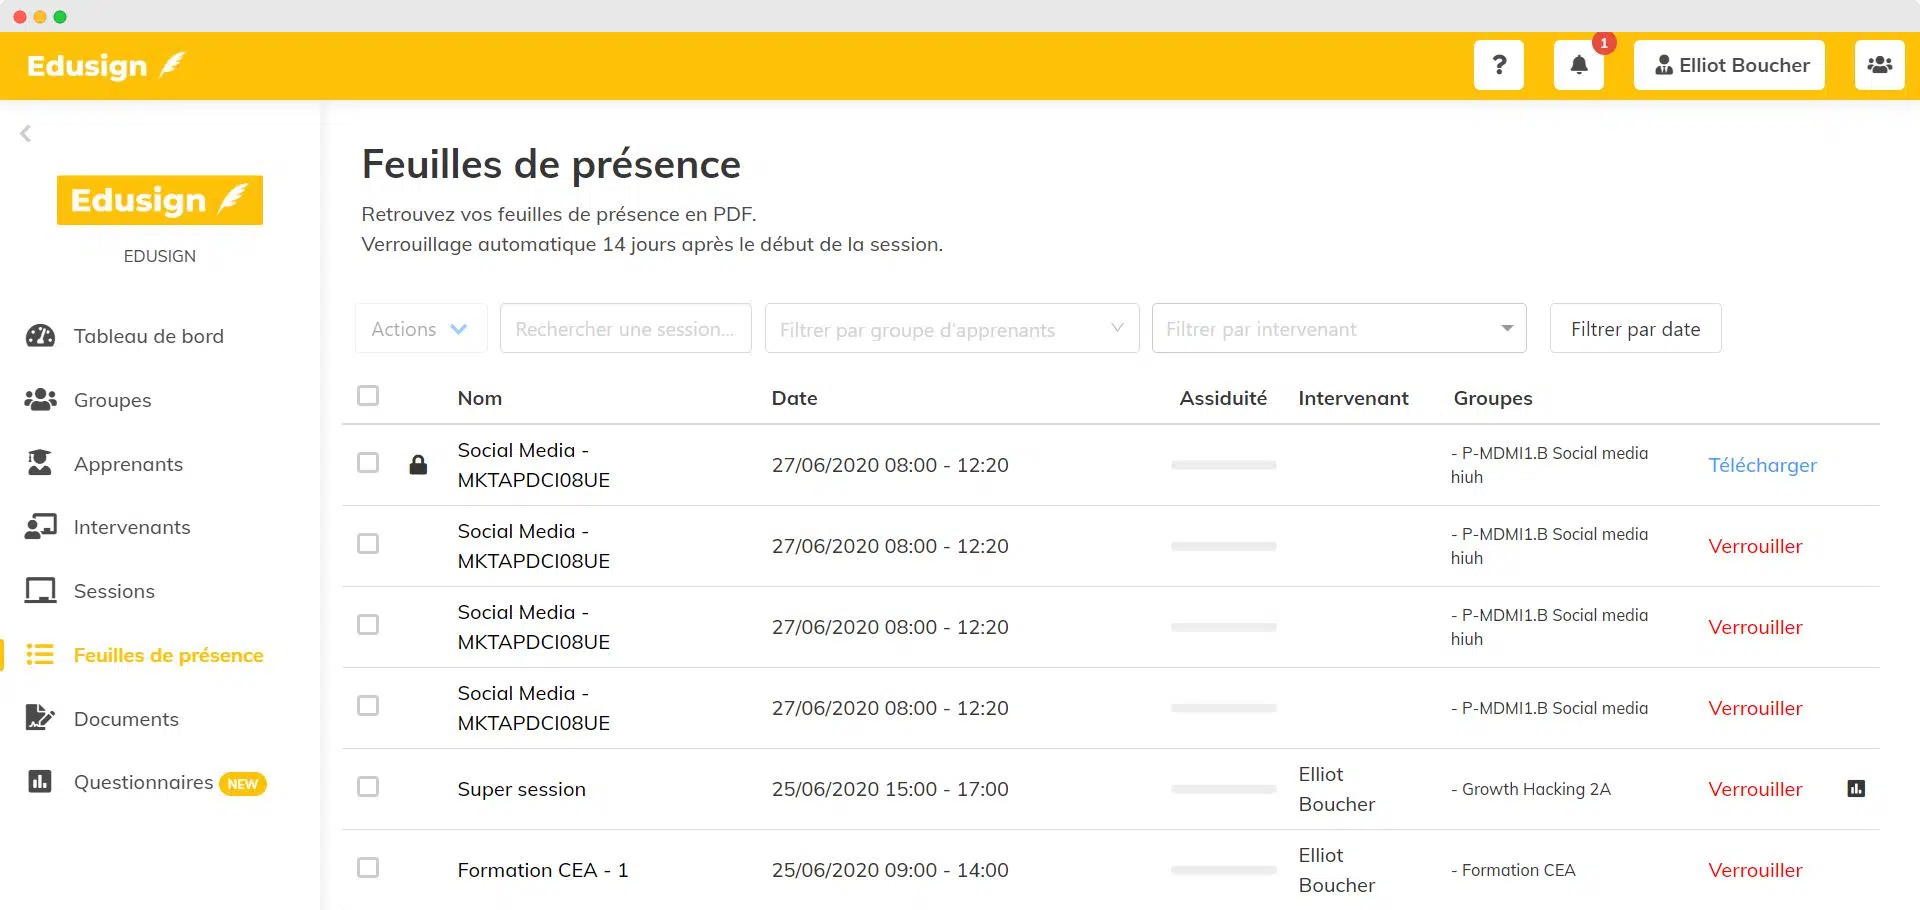Click the Assiduité bar on the locked row

[1224, 465]
